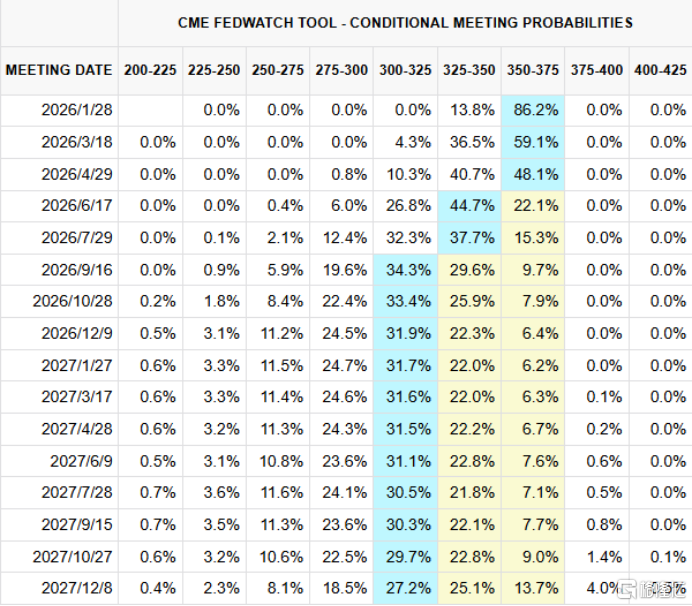Select the 27.2% cell in the last row
Image resolution: width=692 pixels, height=606 pixels.
405,589
